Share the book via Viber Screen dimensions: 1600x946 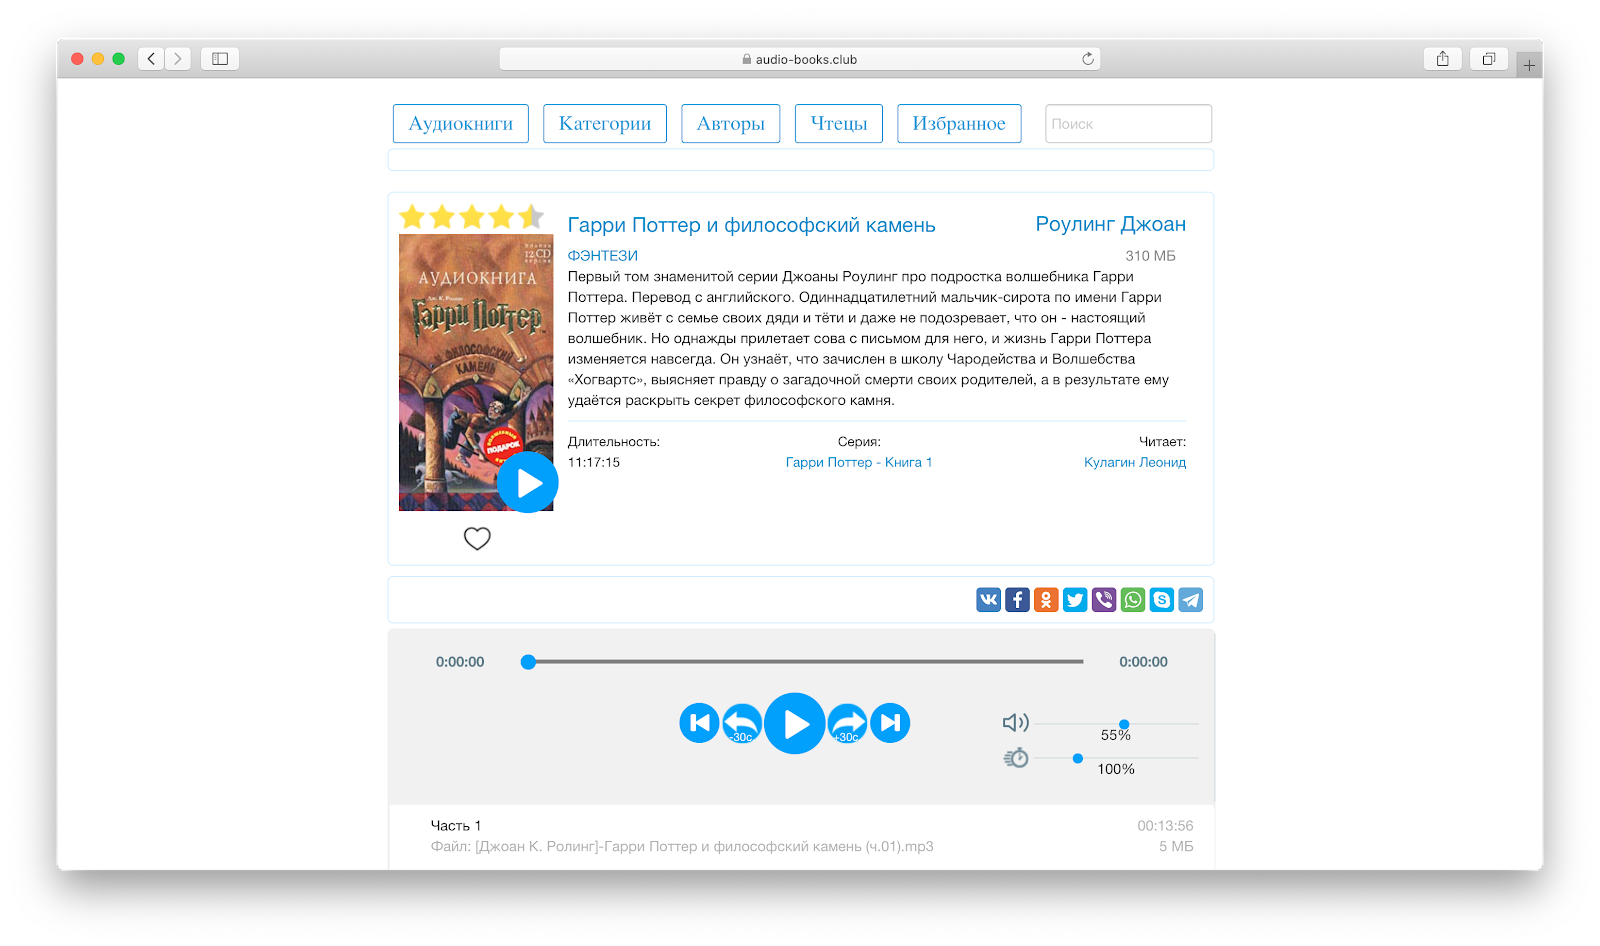tap(1104, 600)
